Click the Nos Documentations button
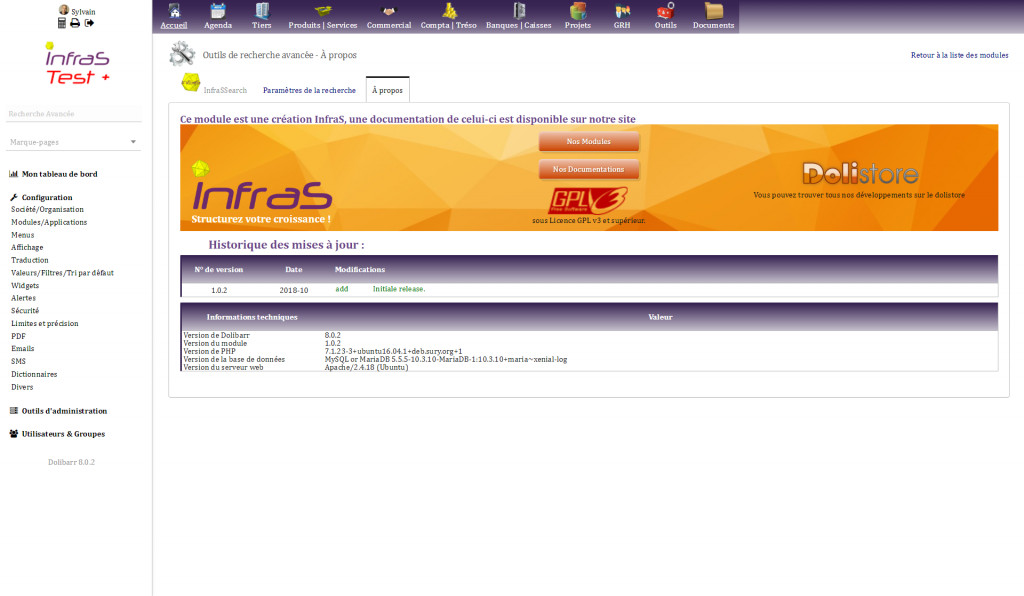This screenshot has width=1024, height=596. [x=588, y=169]
